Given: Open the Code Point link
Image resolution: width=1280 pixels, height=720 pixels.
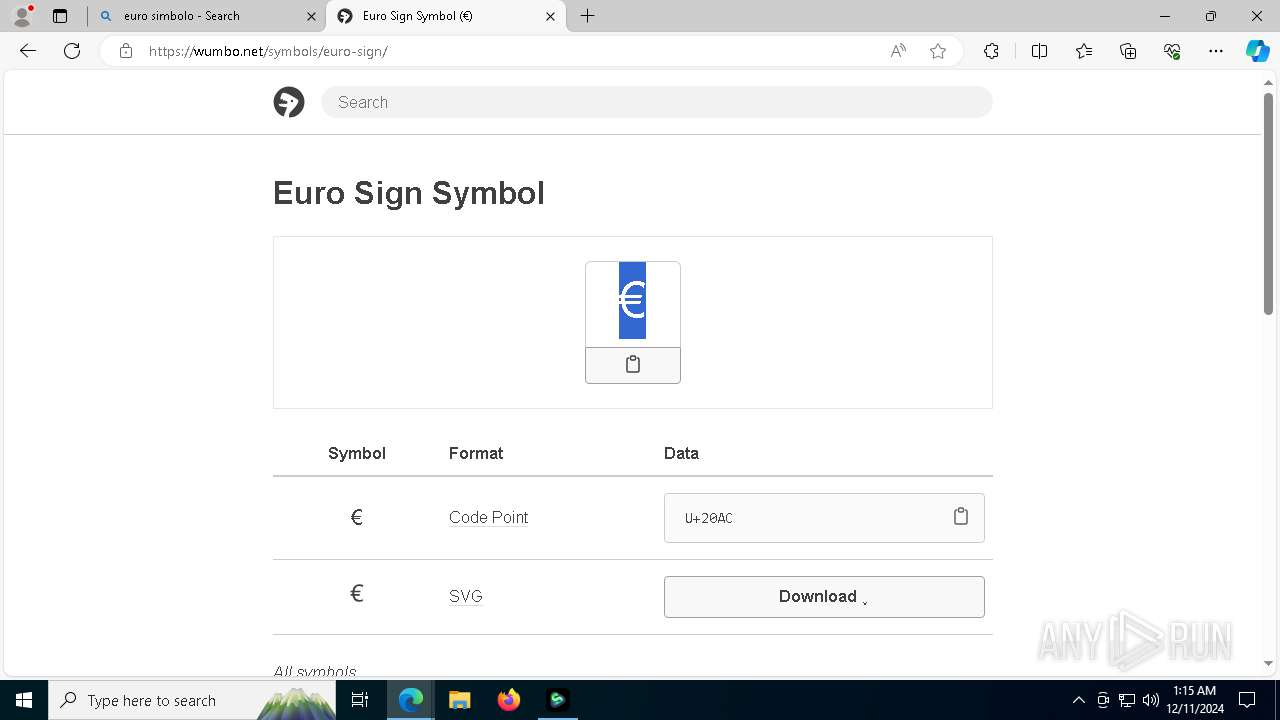Looking at the screenshot, I should (x=488, y=517).
